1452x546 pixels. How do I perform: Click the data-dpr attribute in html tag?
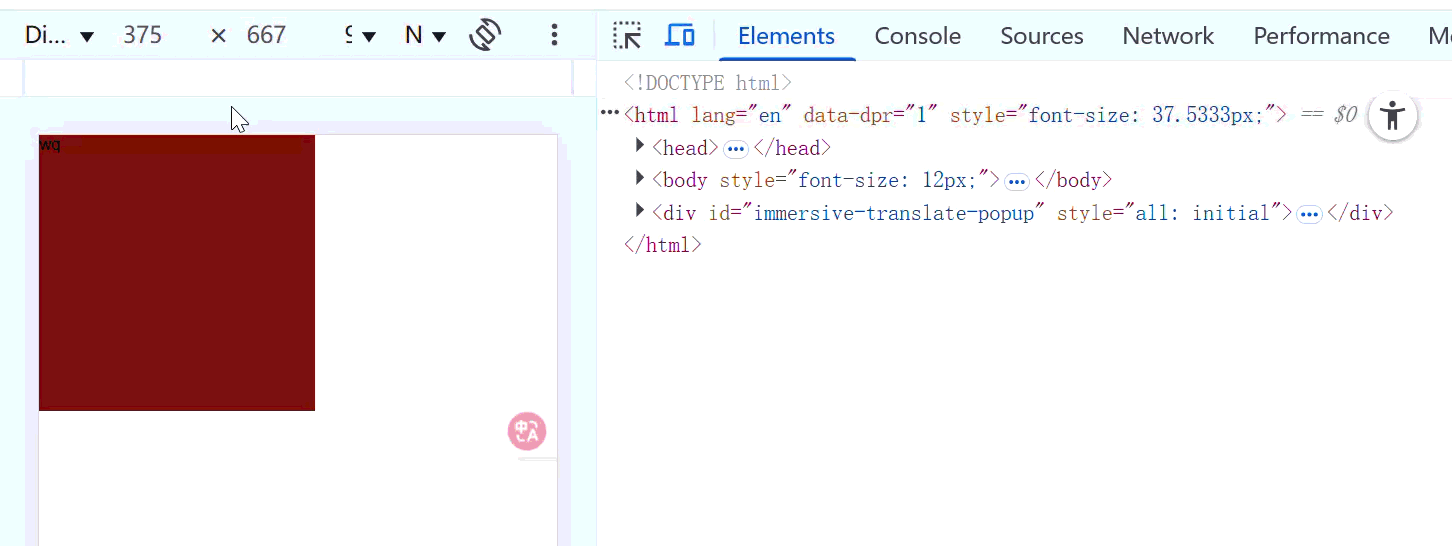point(871,115)
